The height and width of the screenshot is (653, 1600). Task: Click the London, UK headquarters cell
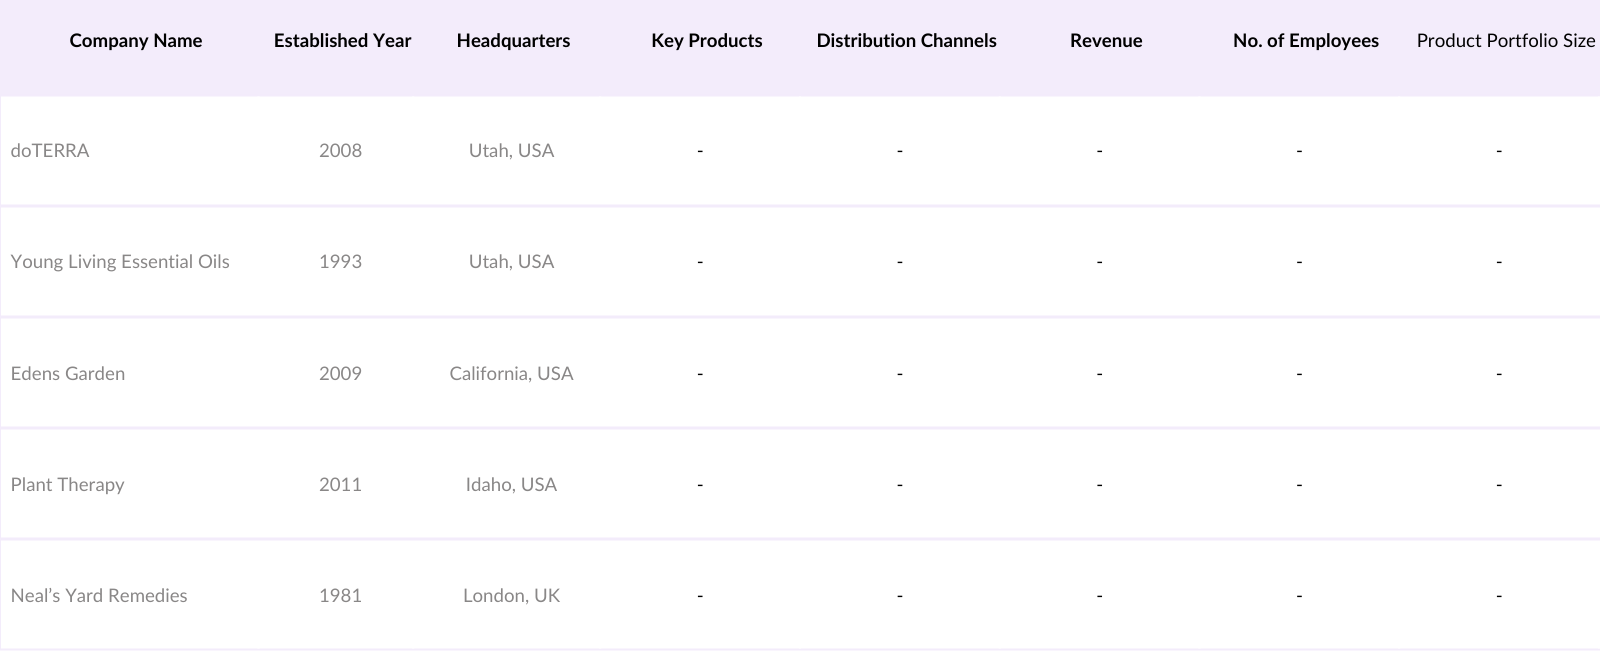coord(511,596)
